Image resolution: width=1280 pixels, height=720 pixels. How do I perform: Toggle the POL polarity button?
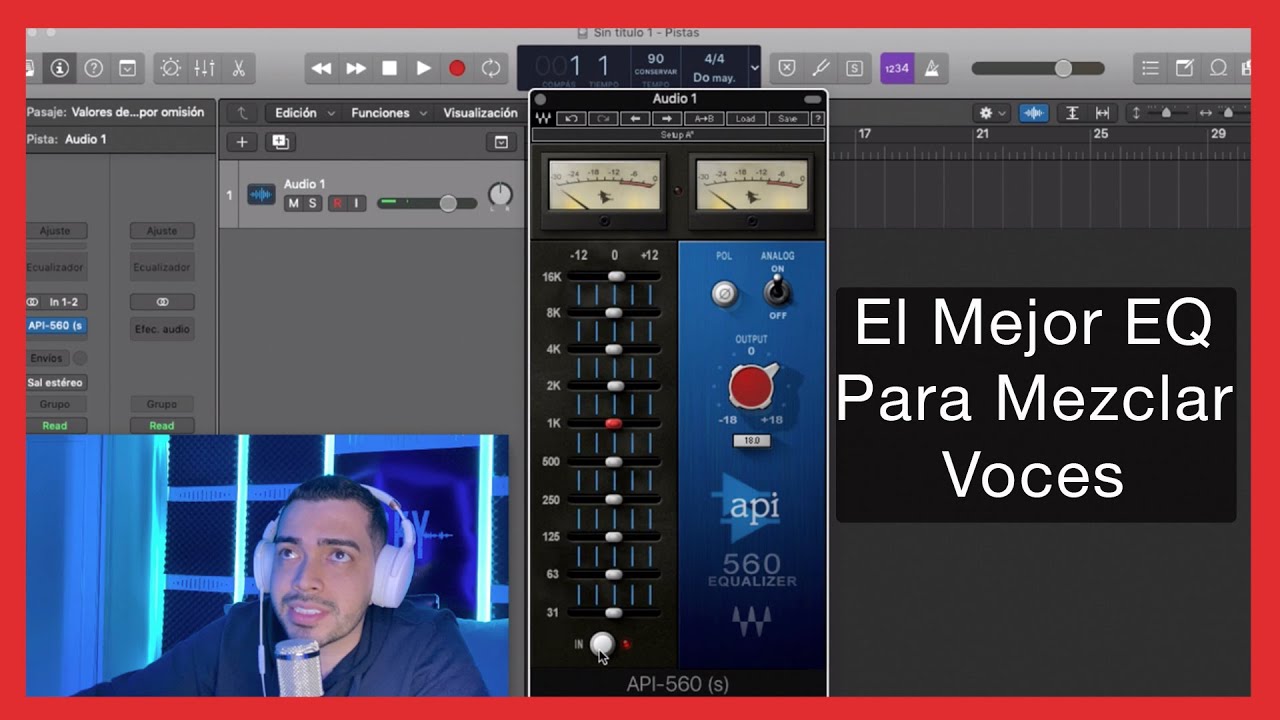(723, 294)
